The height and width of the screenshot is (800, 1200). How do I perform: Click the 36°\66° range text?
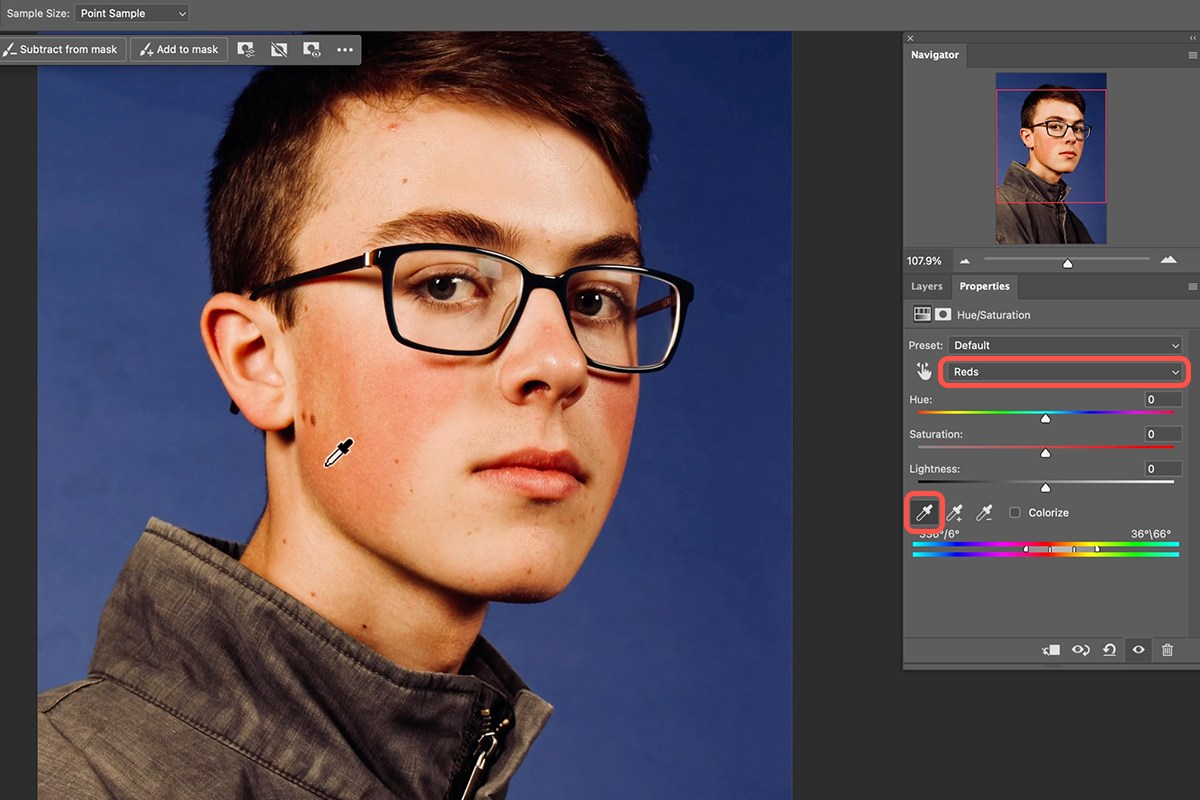(1151, 534)
